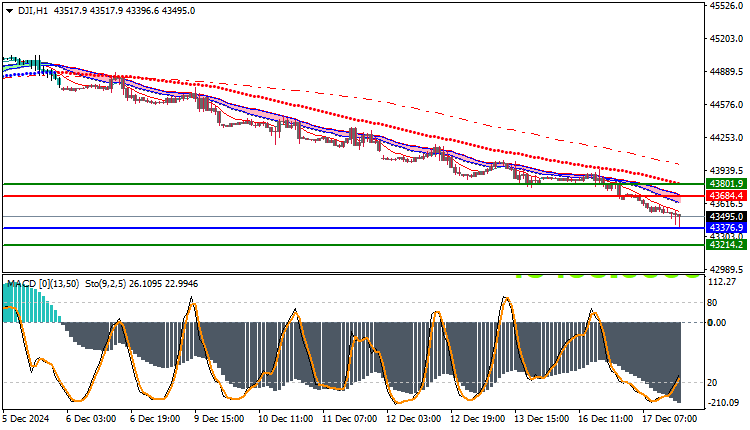This screenshot has height=430, width=750.
Task: Click the 112.27 indicator scale value
Action: (x=721, y=282)
